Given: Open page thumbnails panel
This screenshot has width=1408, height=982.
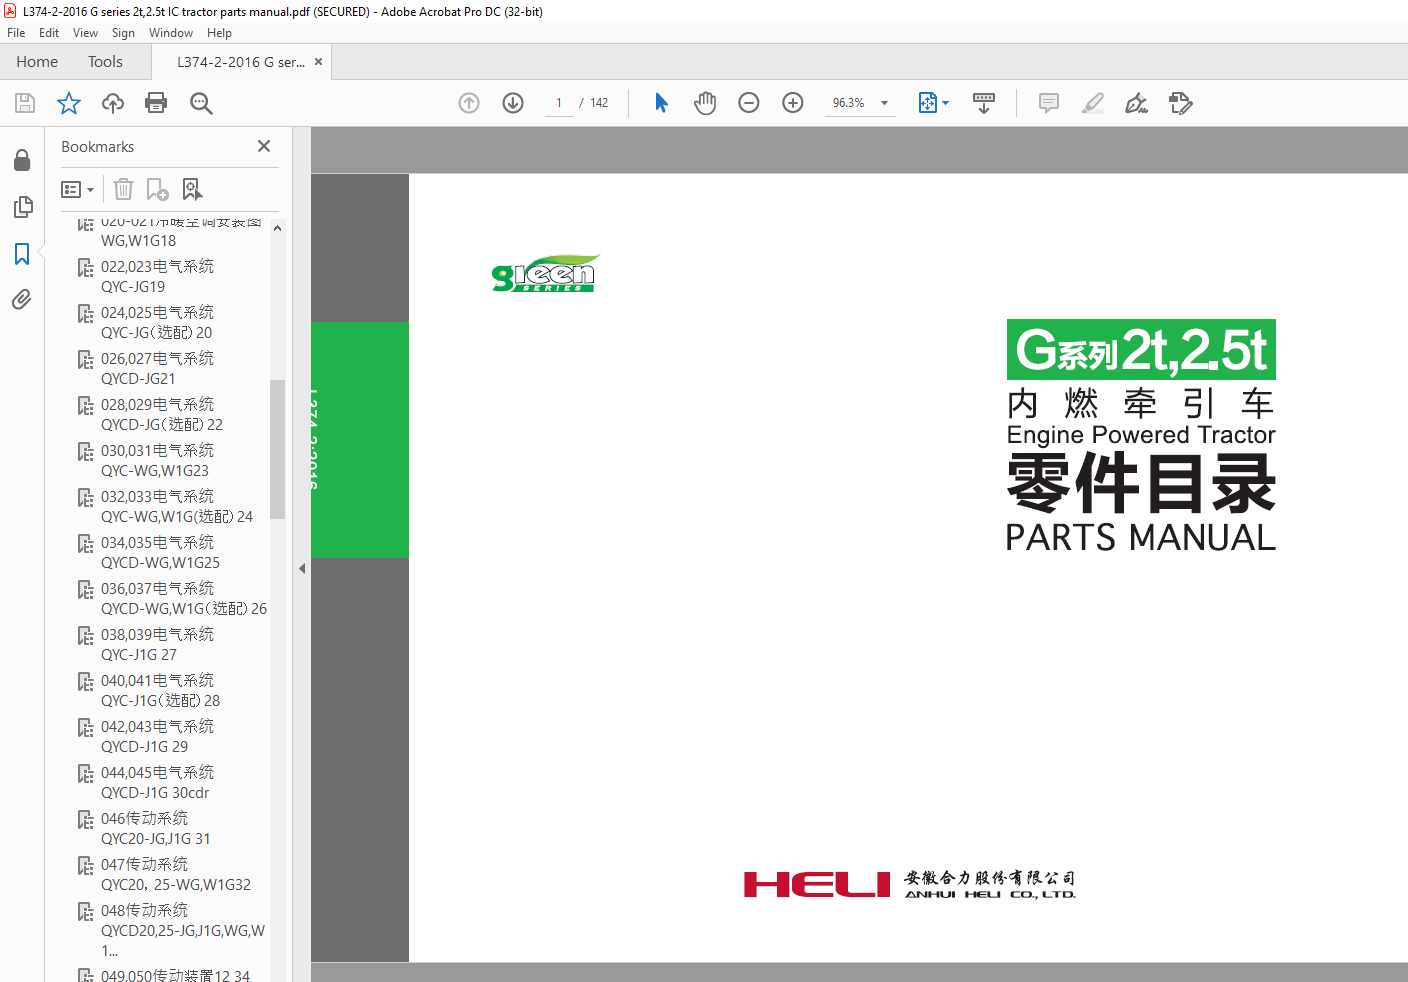Looking at the screenshot, I should (x=22, y=207).
